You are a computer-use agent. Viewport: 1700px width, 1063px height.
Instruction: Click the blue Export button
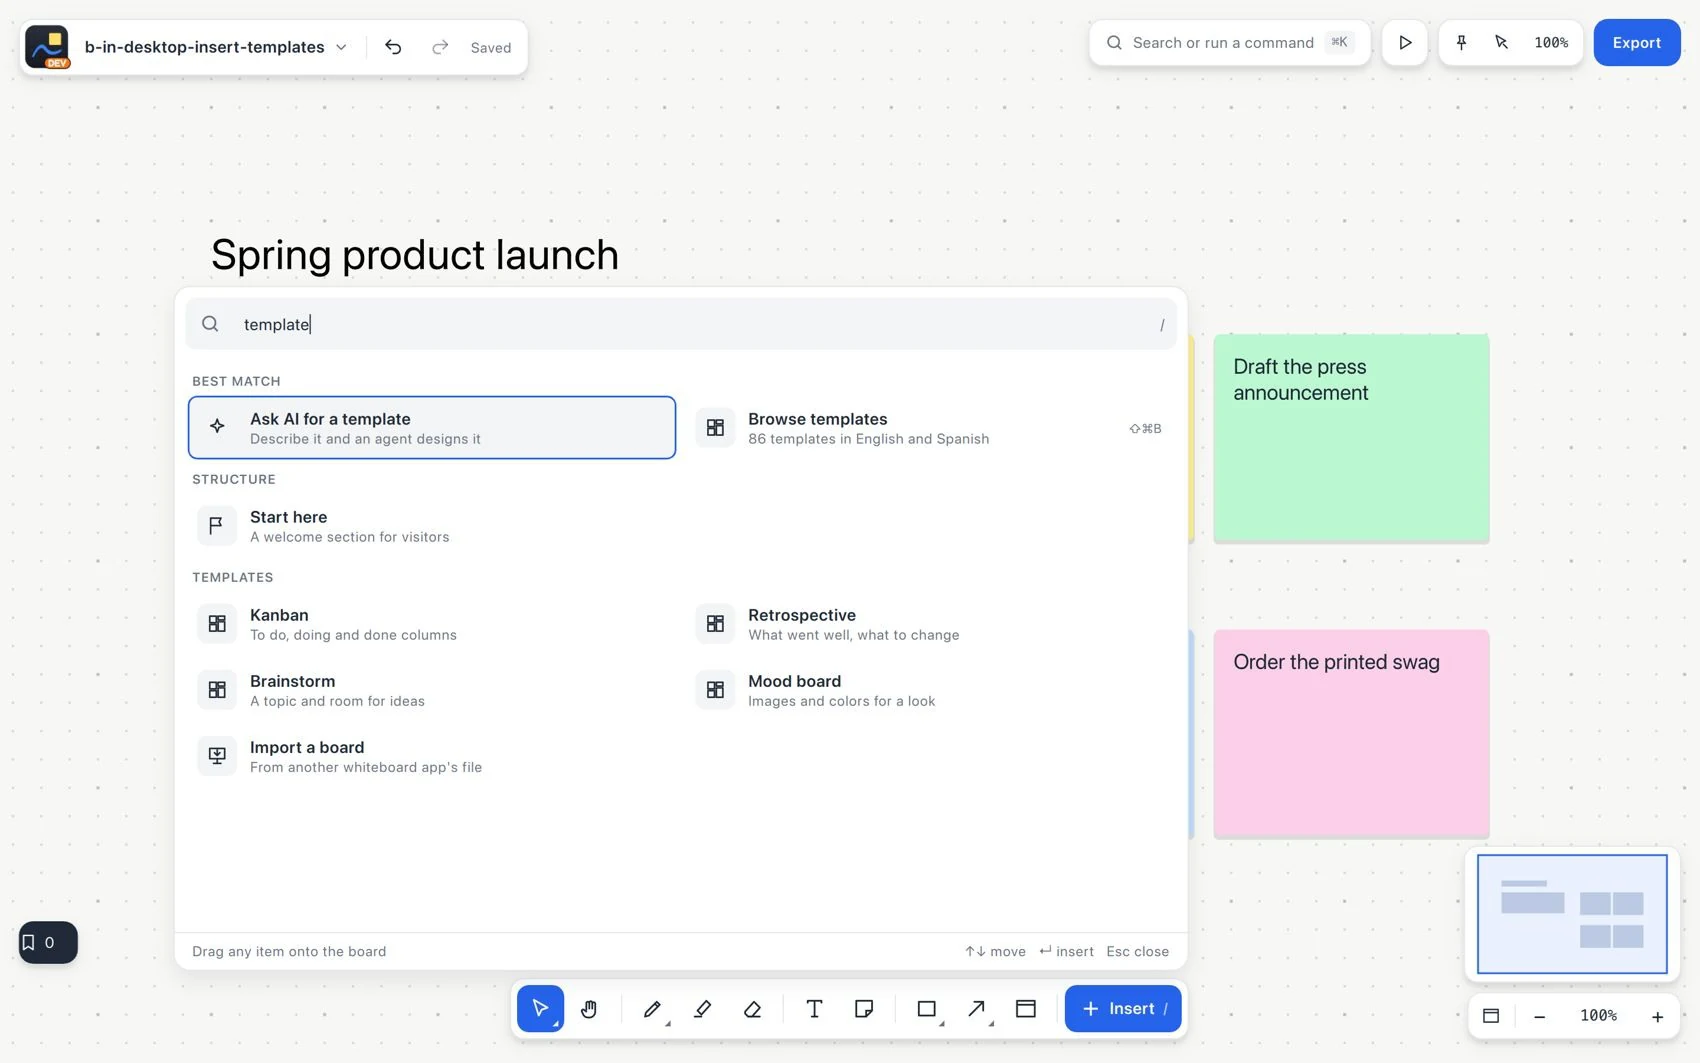pyautogui.click(x=1636, y=42)
